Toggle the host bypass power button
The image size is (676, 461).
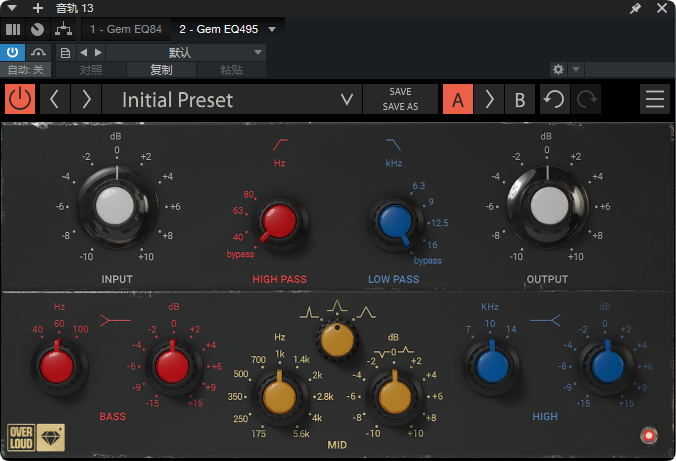(x=13, y=53)
